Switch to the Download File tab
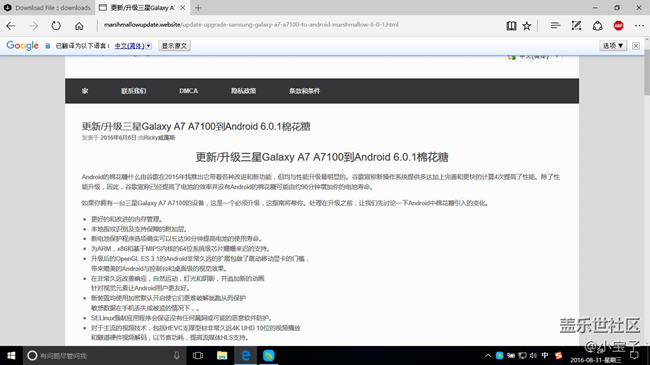The height and width of the screenshot is (365, 650). (47, 7)
